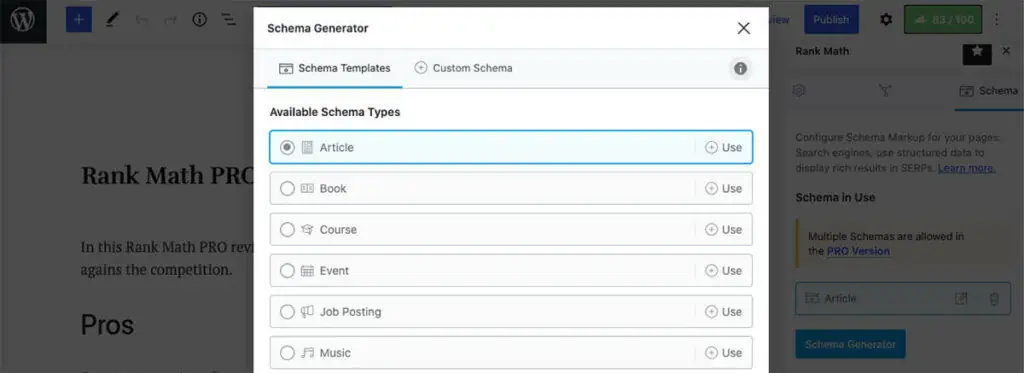This screenshot has height=373, width=1024.
Task: Click Use for the Event schema
Action: [x=724, y=271]
